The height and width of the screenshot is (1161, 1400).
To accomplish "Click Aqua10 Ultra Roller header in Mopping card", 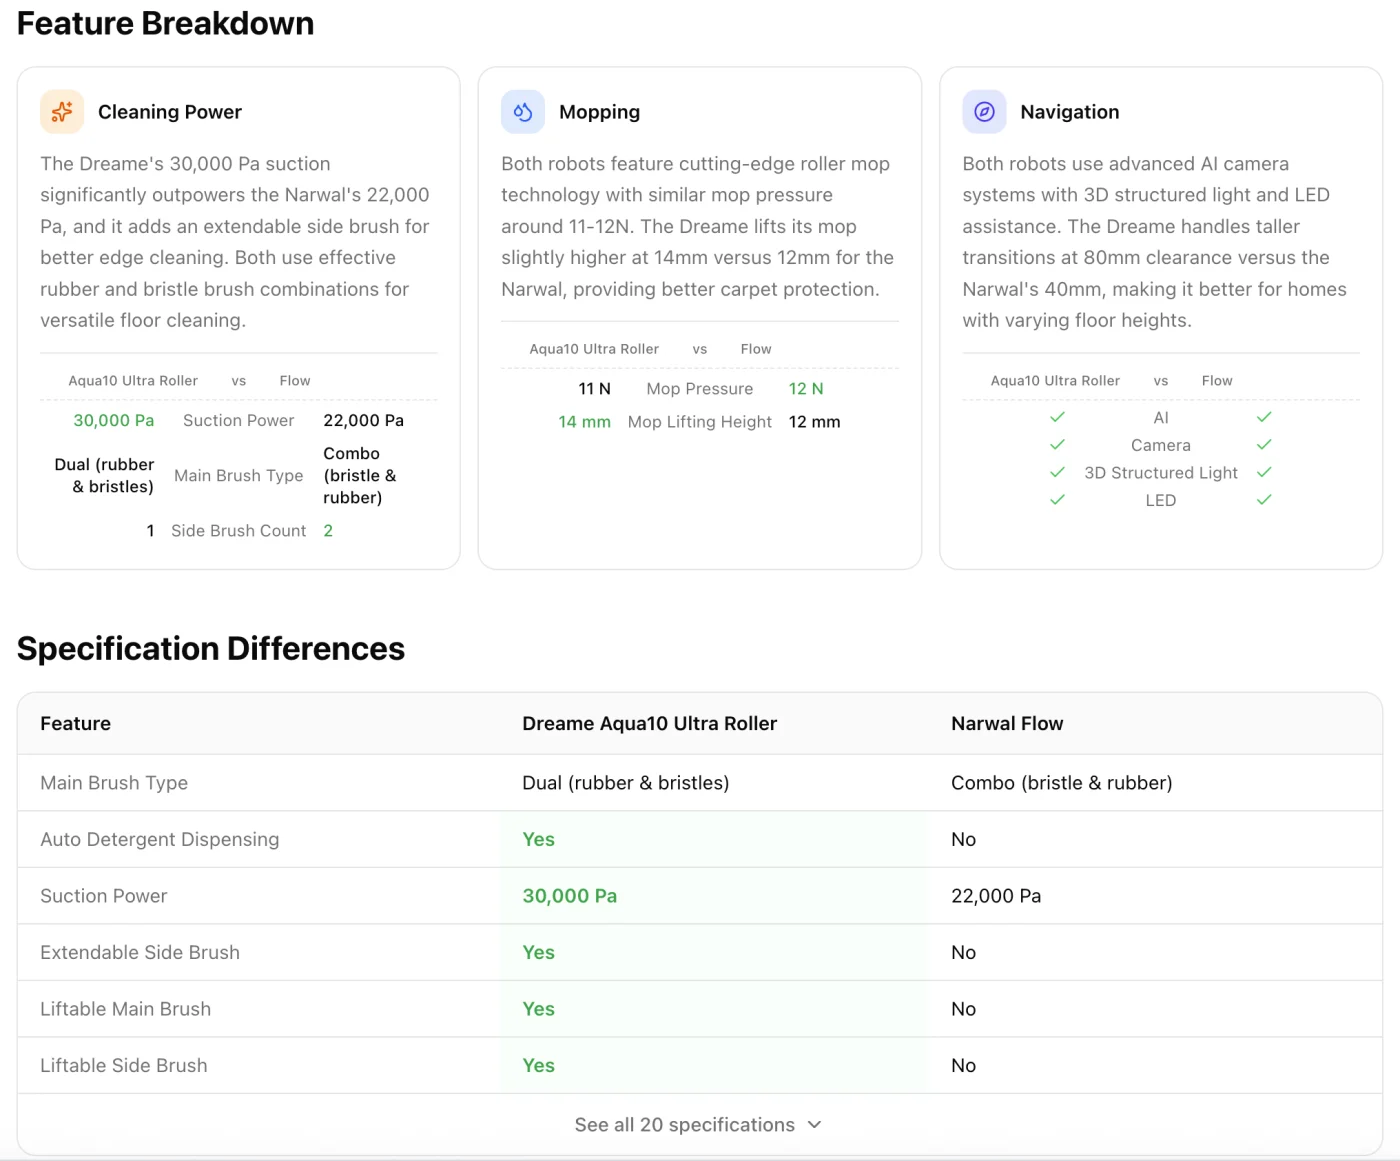I will 594,349.
